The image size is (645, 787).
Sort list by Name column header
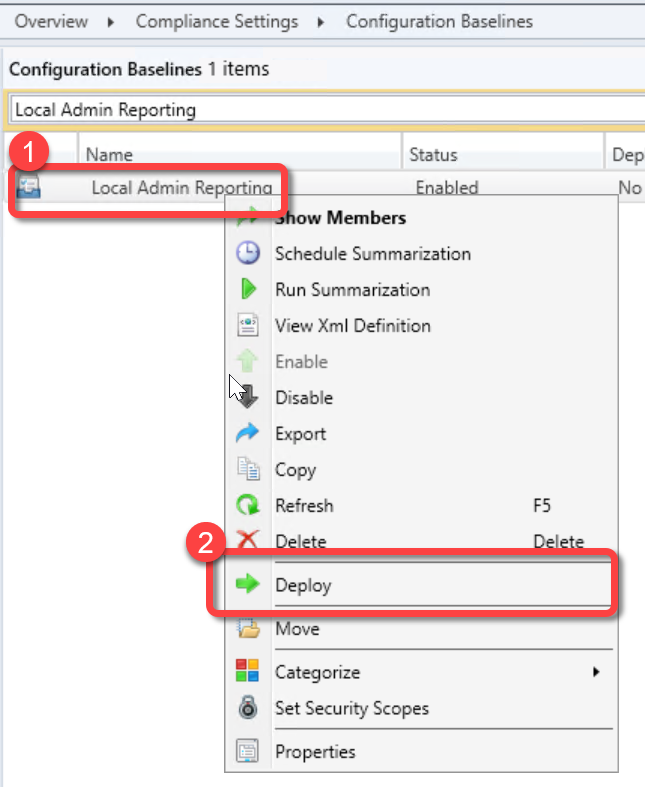110,155
